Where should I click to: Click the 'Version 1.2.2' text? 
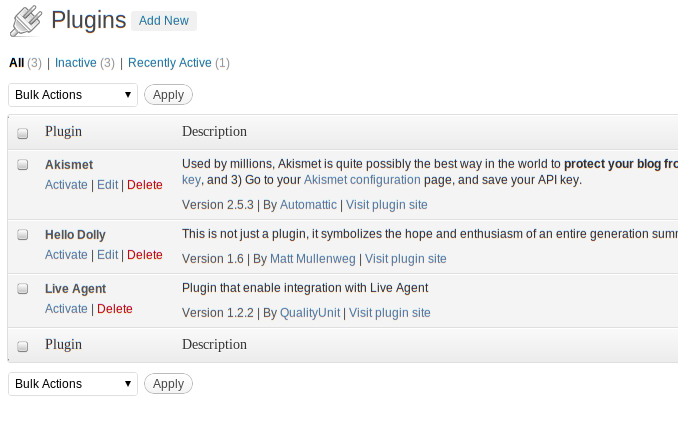(x=218, y=313)
